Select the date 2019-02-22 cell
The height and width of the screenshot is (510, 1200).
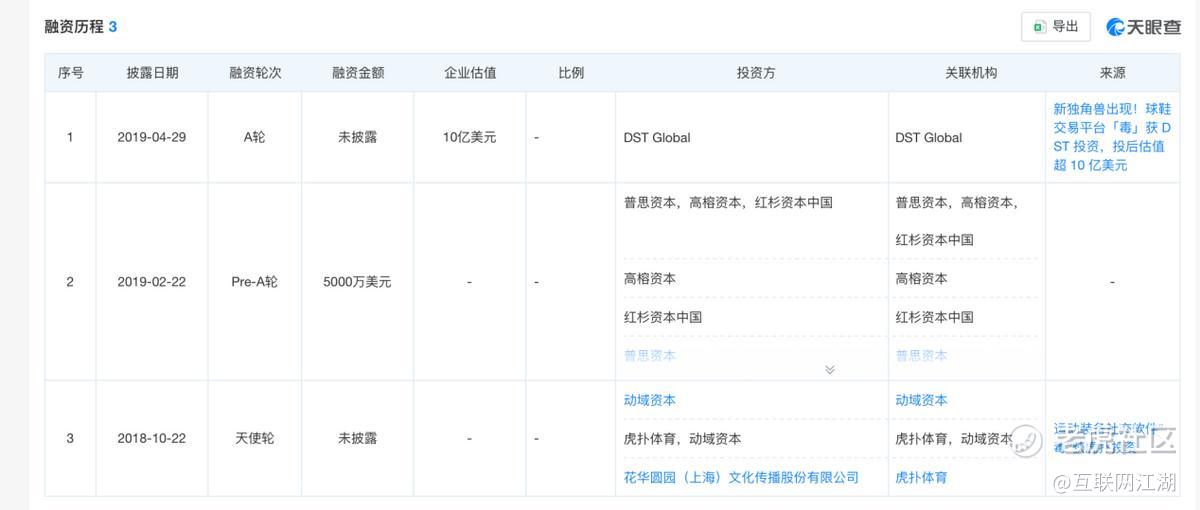point(152,282)
